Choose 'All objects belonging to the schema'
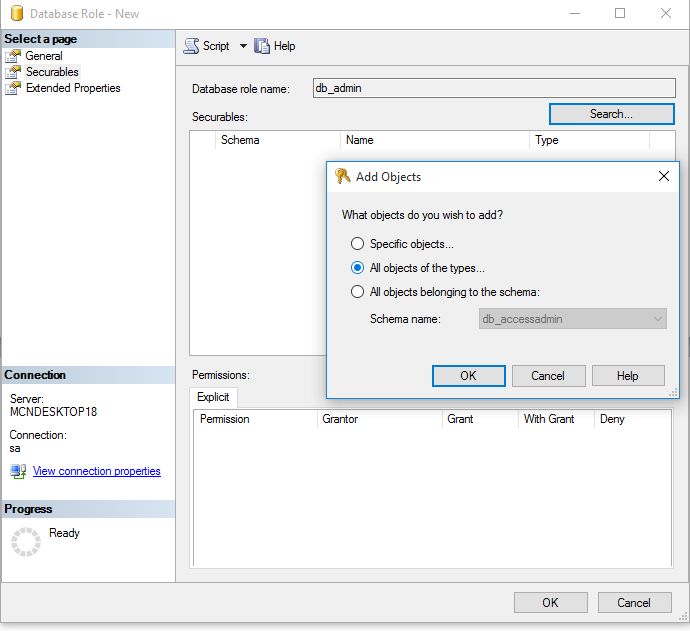Image resolution: width=690 pixels, height=631 pixels. [357, 292]
